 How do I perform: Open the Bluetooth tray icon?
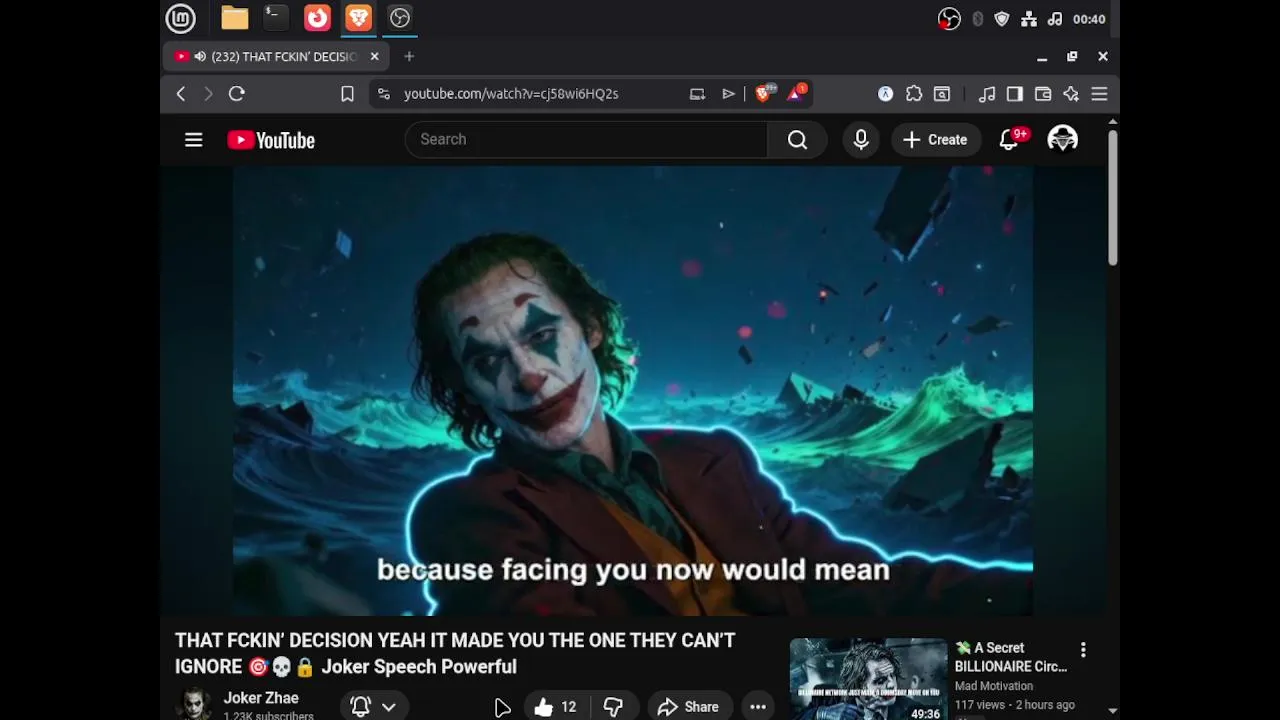(977, 19)
